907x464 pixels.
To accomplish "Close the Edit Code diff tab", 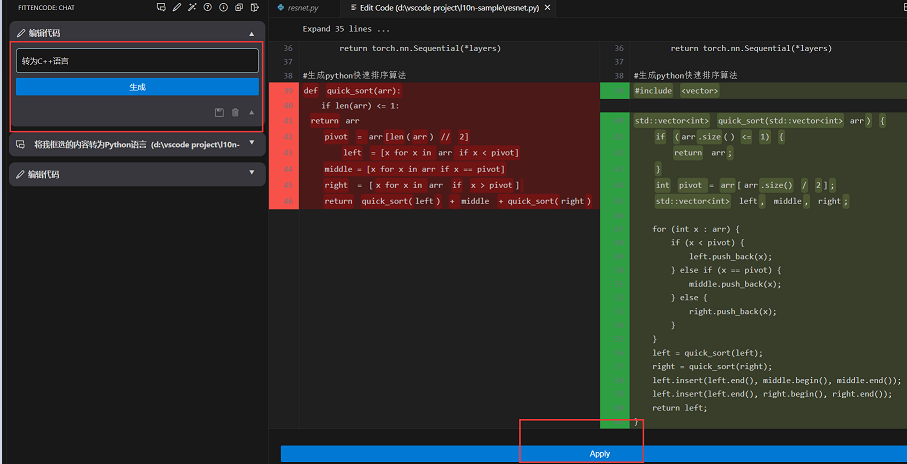I will click(x=548, y=8).
